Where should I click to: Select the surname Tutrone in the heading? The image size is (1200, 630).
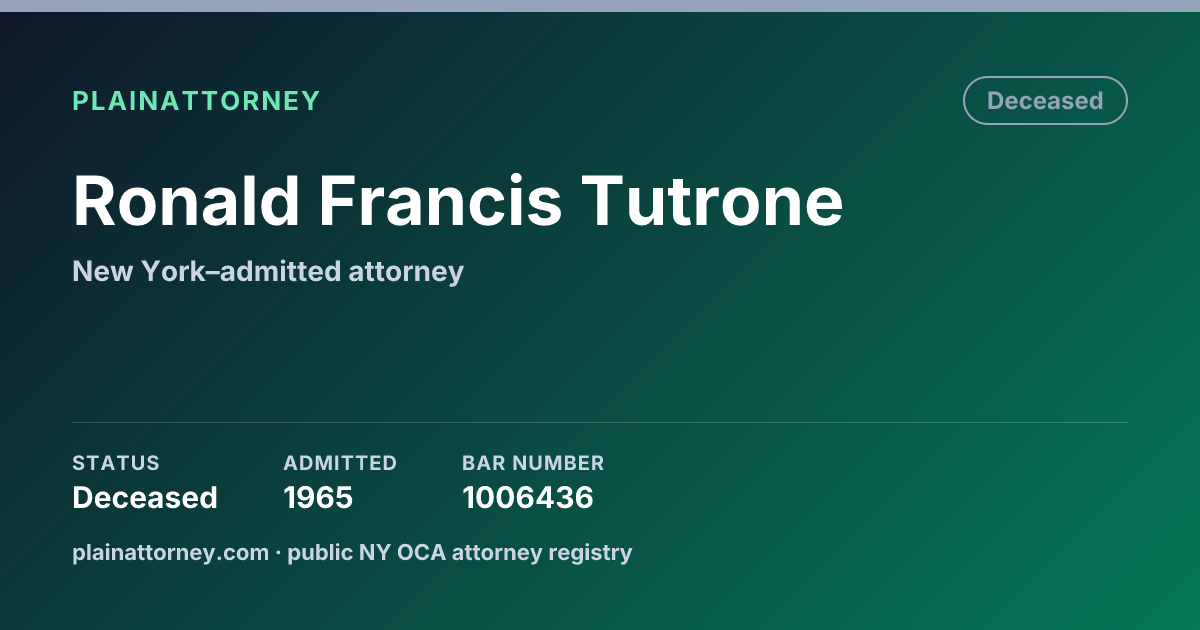[713, 201]
